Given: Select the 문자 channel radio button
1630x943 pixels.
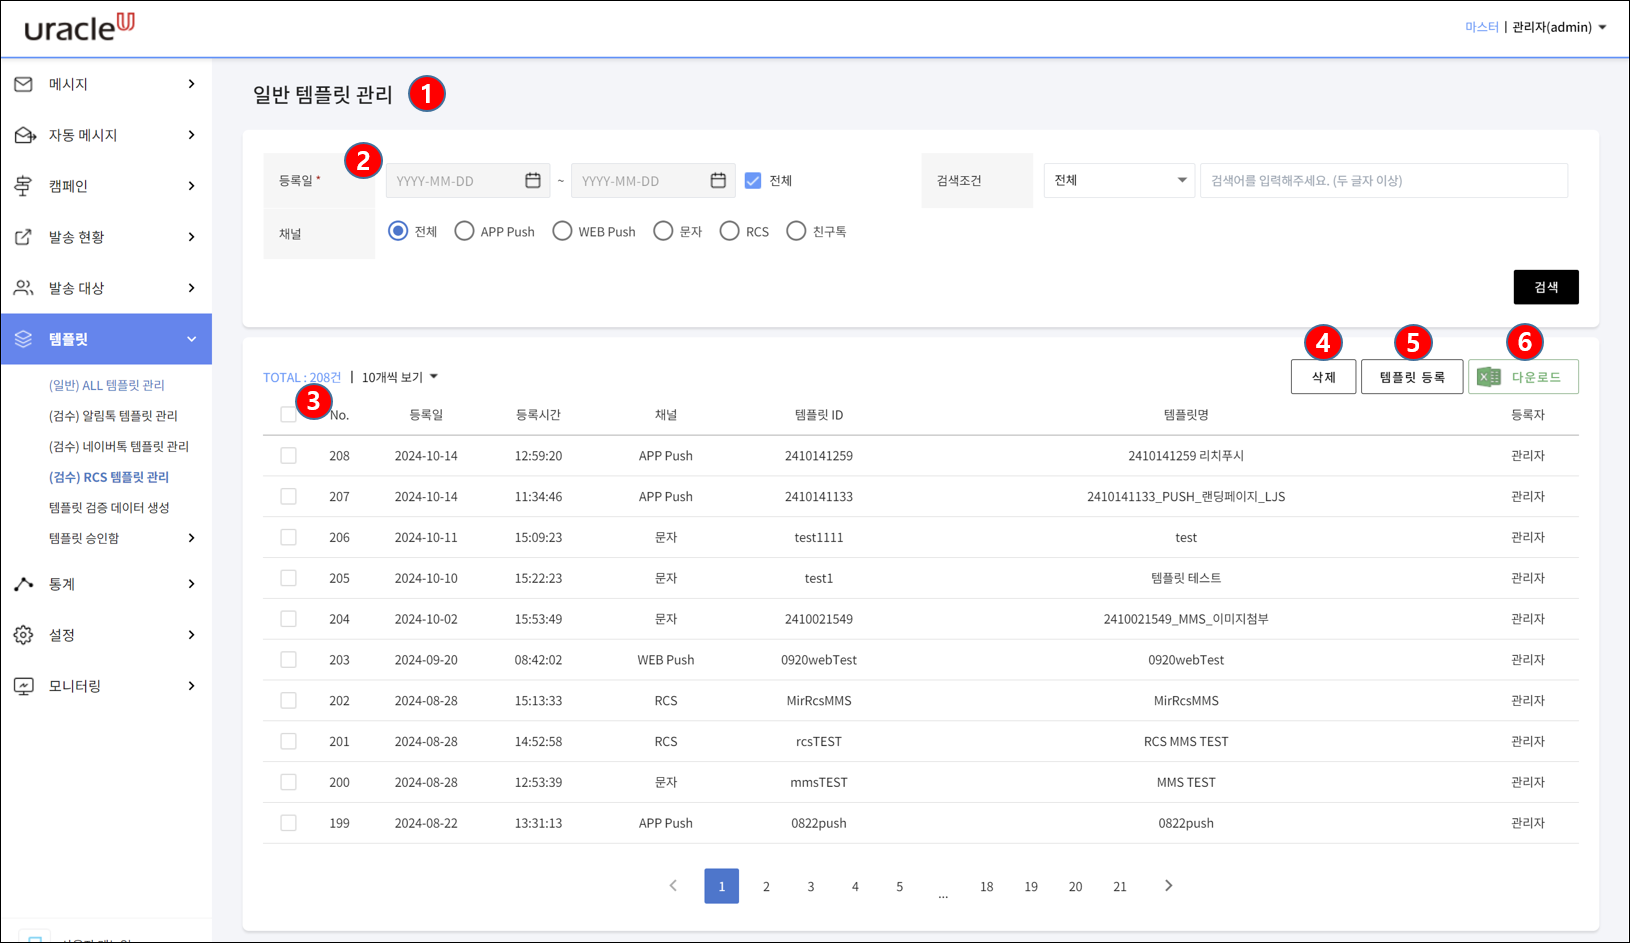Looking at the screenshot, I should click(x=663, y=231).
